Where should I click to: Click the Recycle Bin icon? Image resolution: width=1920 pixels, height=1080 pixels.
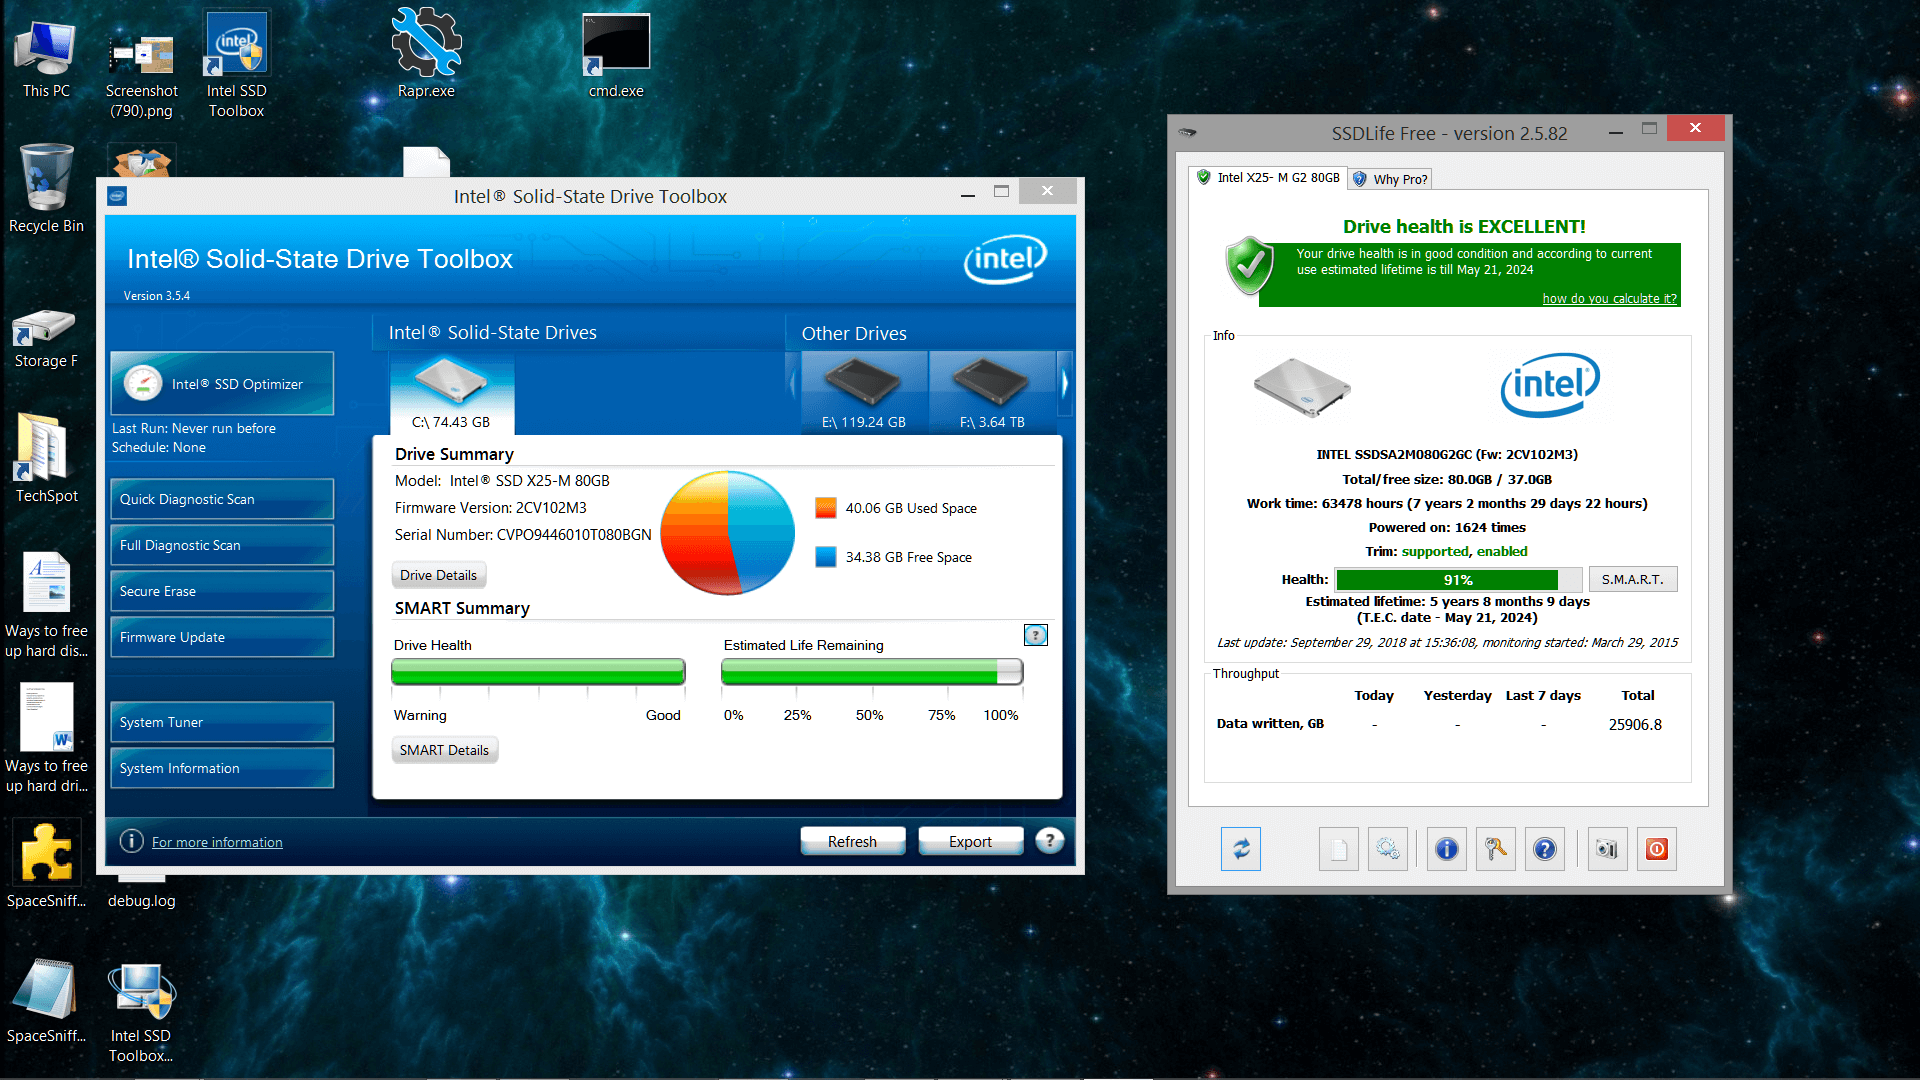pos(46,188)
